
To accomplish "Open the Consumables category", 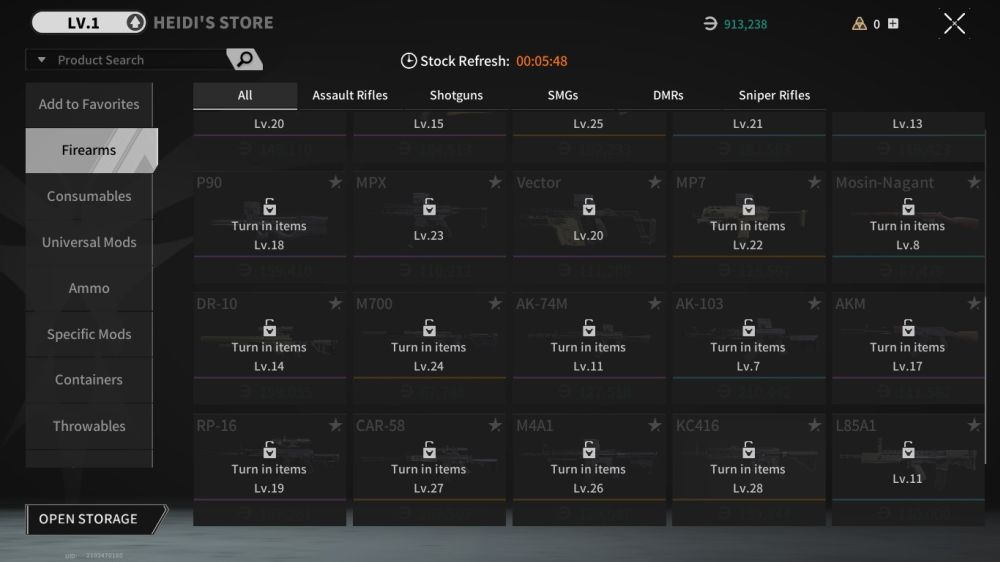I will point(89,196).
